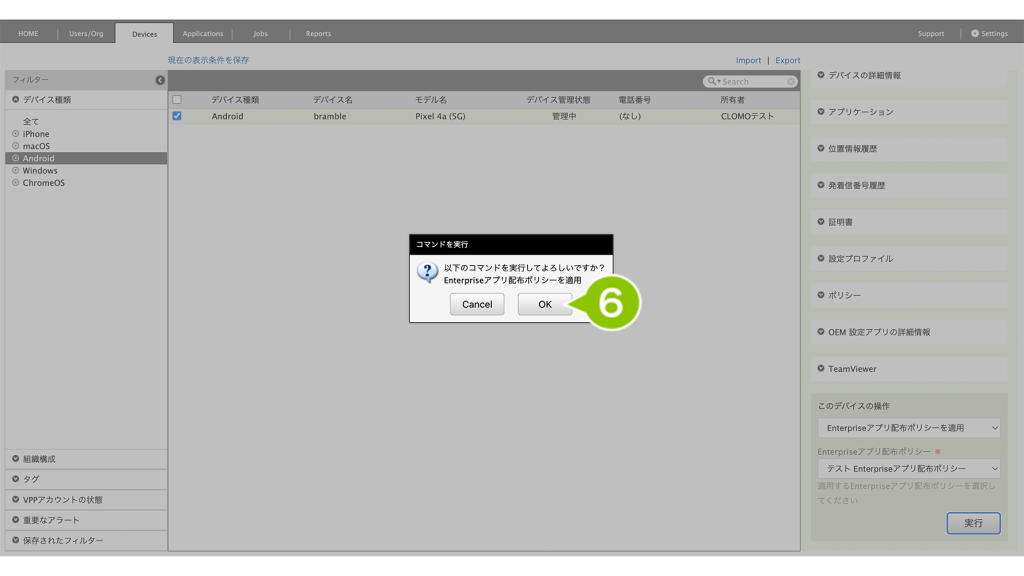This screenshot has height=576, width=1024.
Task: Expand the TeamViewer panel
Action: pos(909,369)
